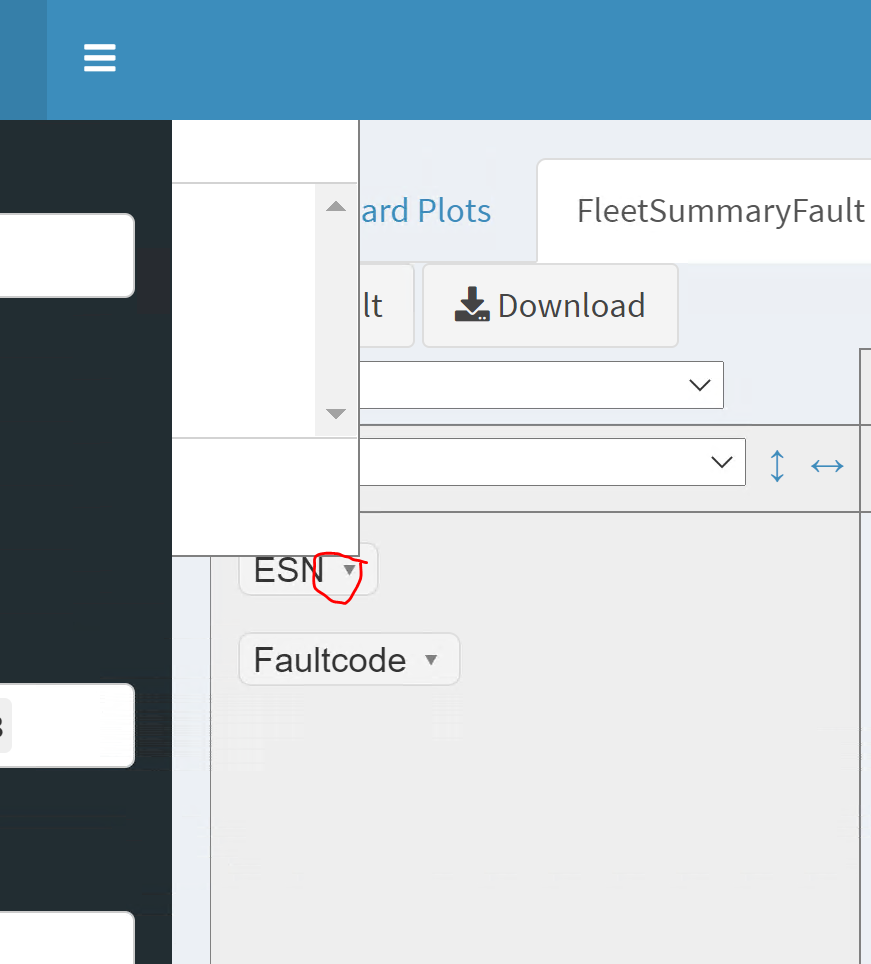This screenshot has height=964, width=871.
Task: Toggle the Faultcode field selection
Action: click(330, 659)
